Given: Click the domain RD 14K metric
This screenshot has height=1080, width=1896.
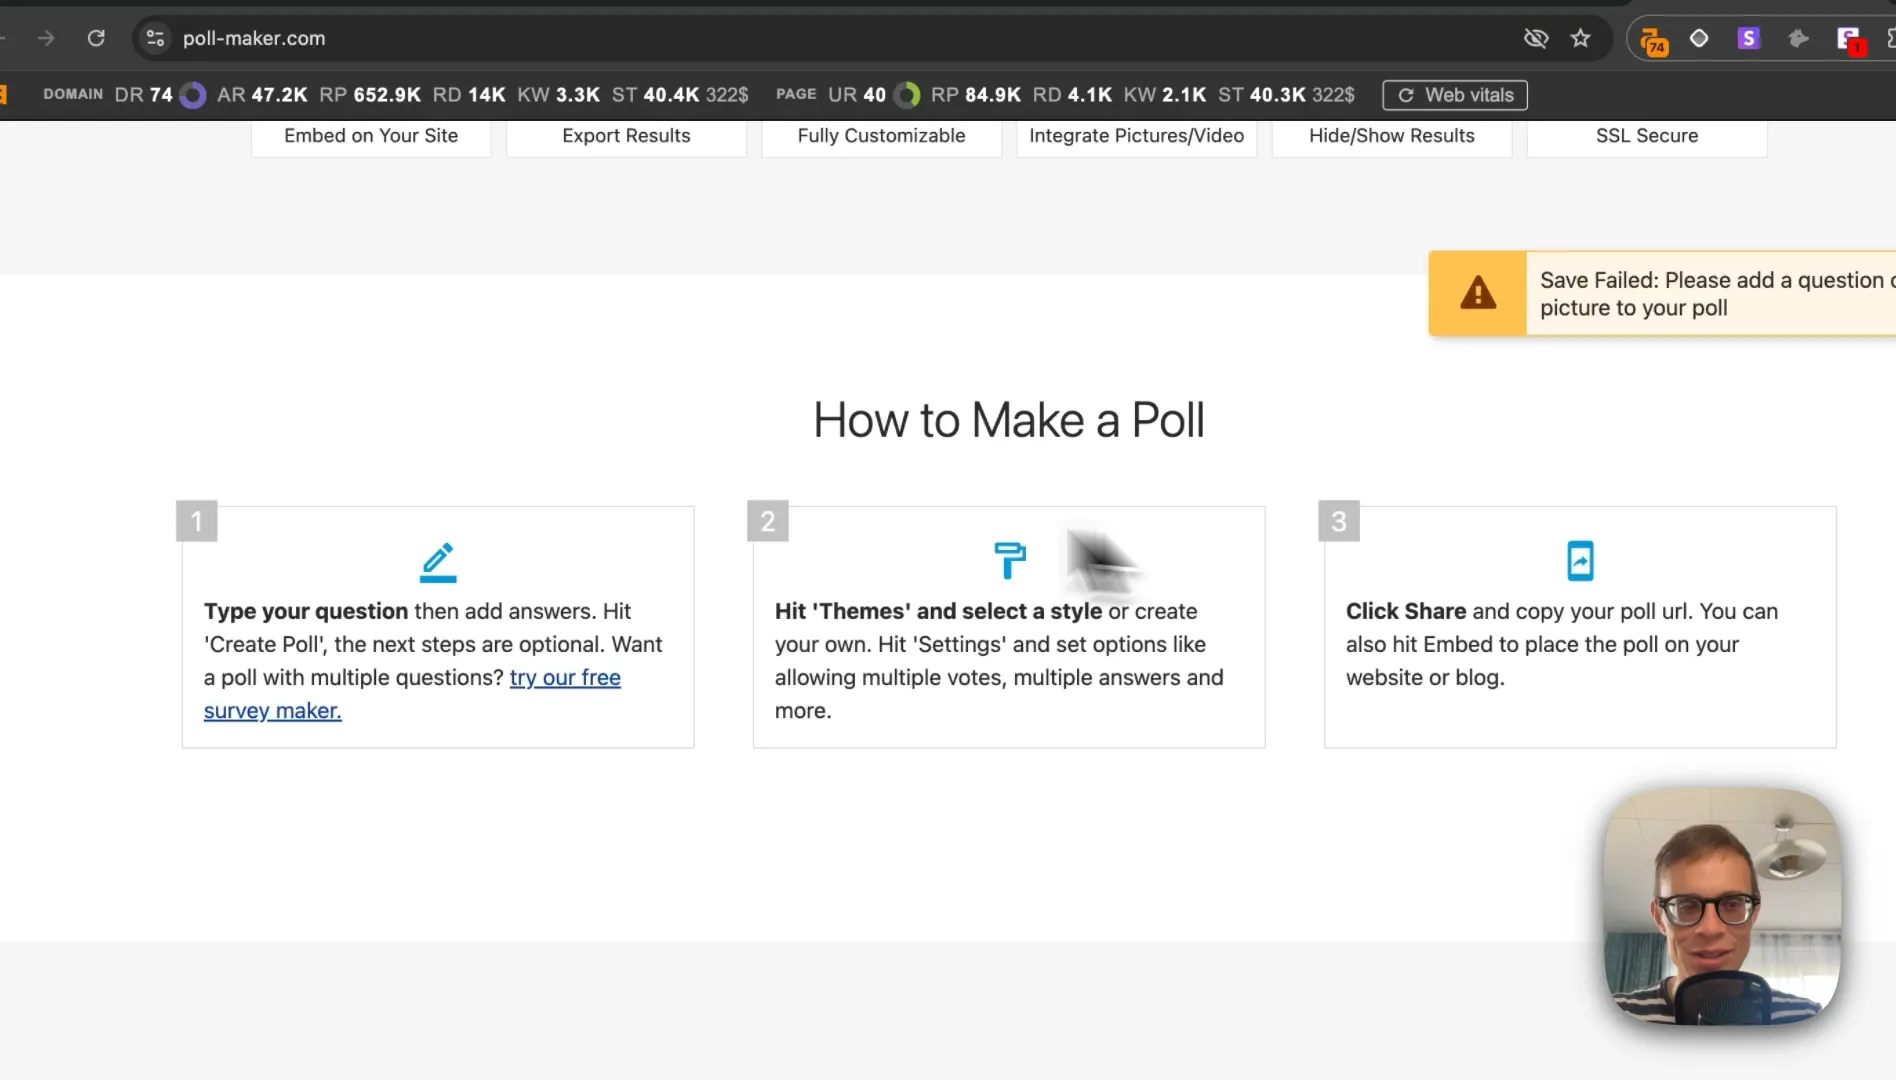Looking at the screenshot, I should tap(469, 95).
